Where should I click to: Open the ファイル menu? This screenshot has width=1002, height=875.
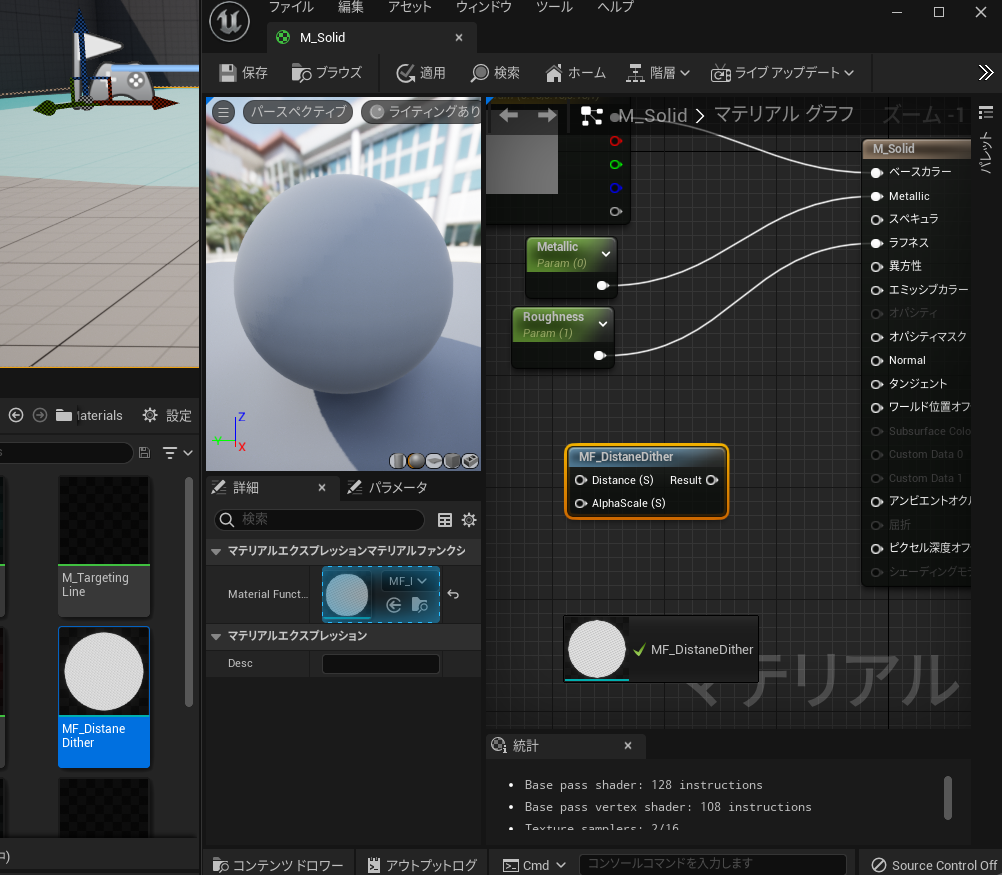(x=291, y=7)
